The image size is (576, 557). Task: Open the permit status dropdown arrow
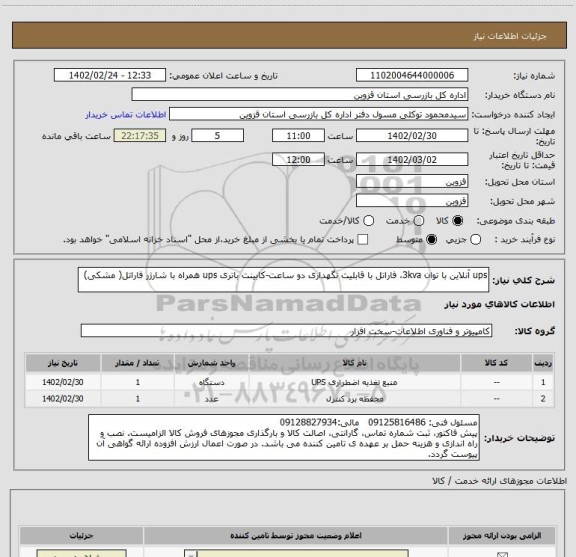coord(191,553)
